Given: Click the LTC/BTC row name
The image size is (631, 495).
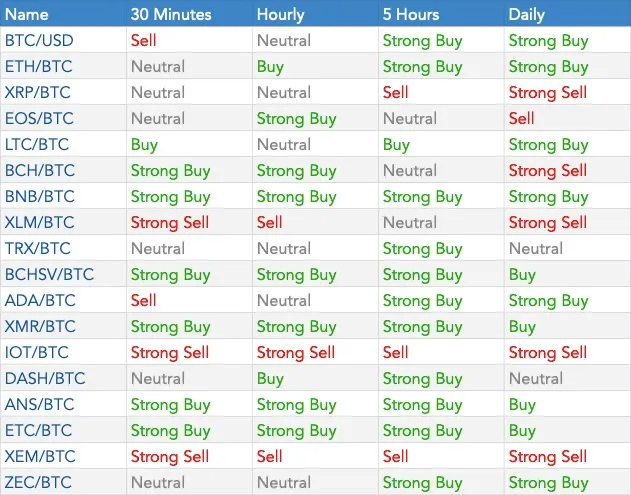Looking at the screenshot, I should [x=37, y=144].
